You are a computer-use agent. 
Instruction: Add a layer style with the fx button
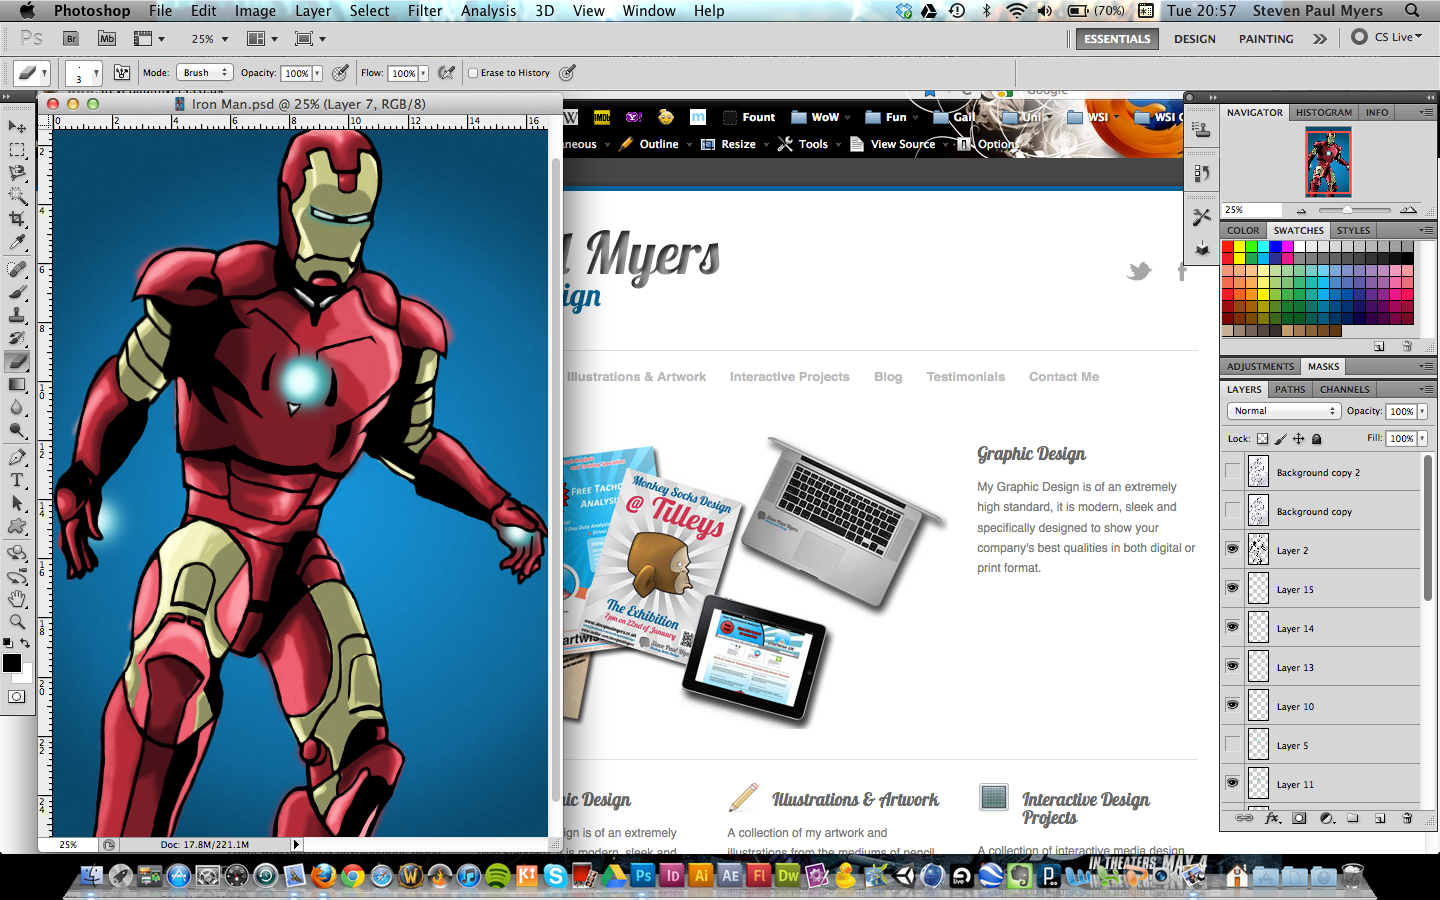(1273, 818)
